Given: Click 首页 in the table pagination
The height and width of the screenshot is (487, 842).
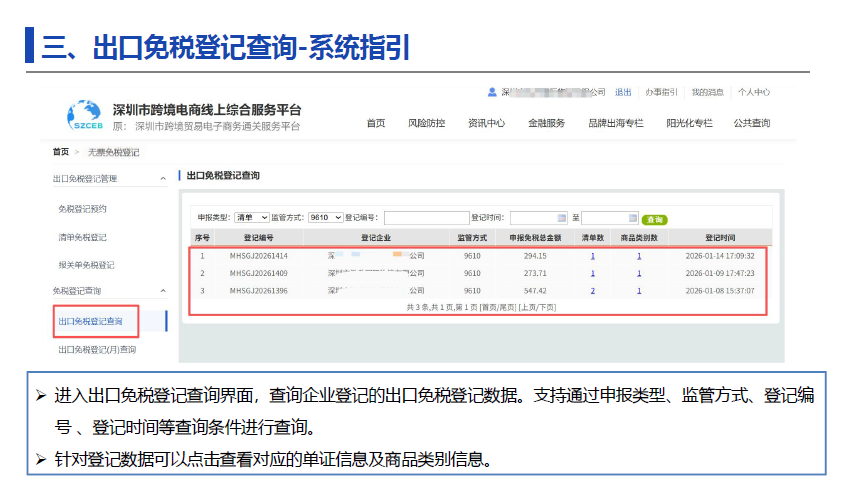Looking at the screenshot, I should 489,308.
